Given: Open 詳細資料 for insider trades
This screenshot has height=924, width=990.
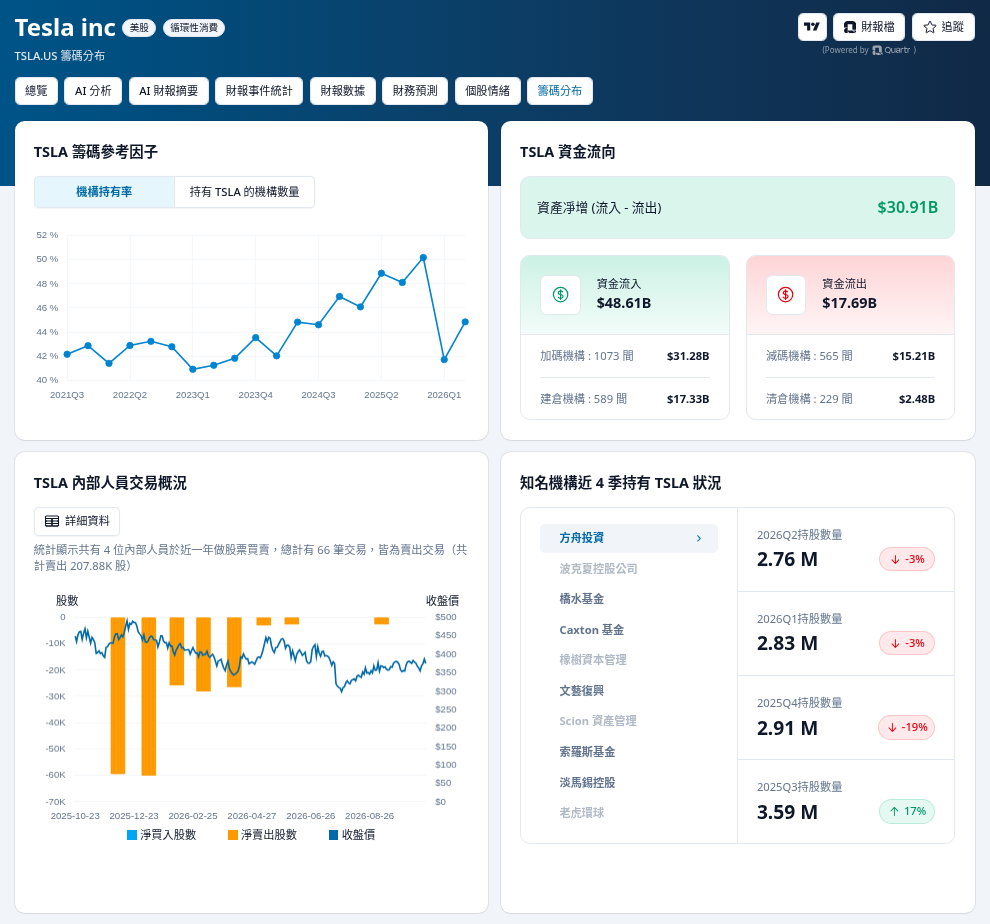Looking at the screenshot, I should click(76, 521).
